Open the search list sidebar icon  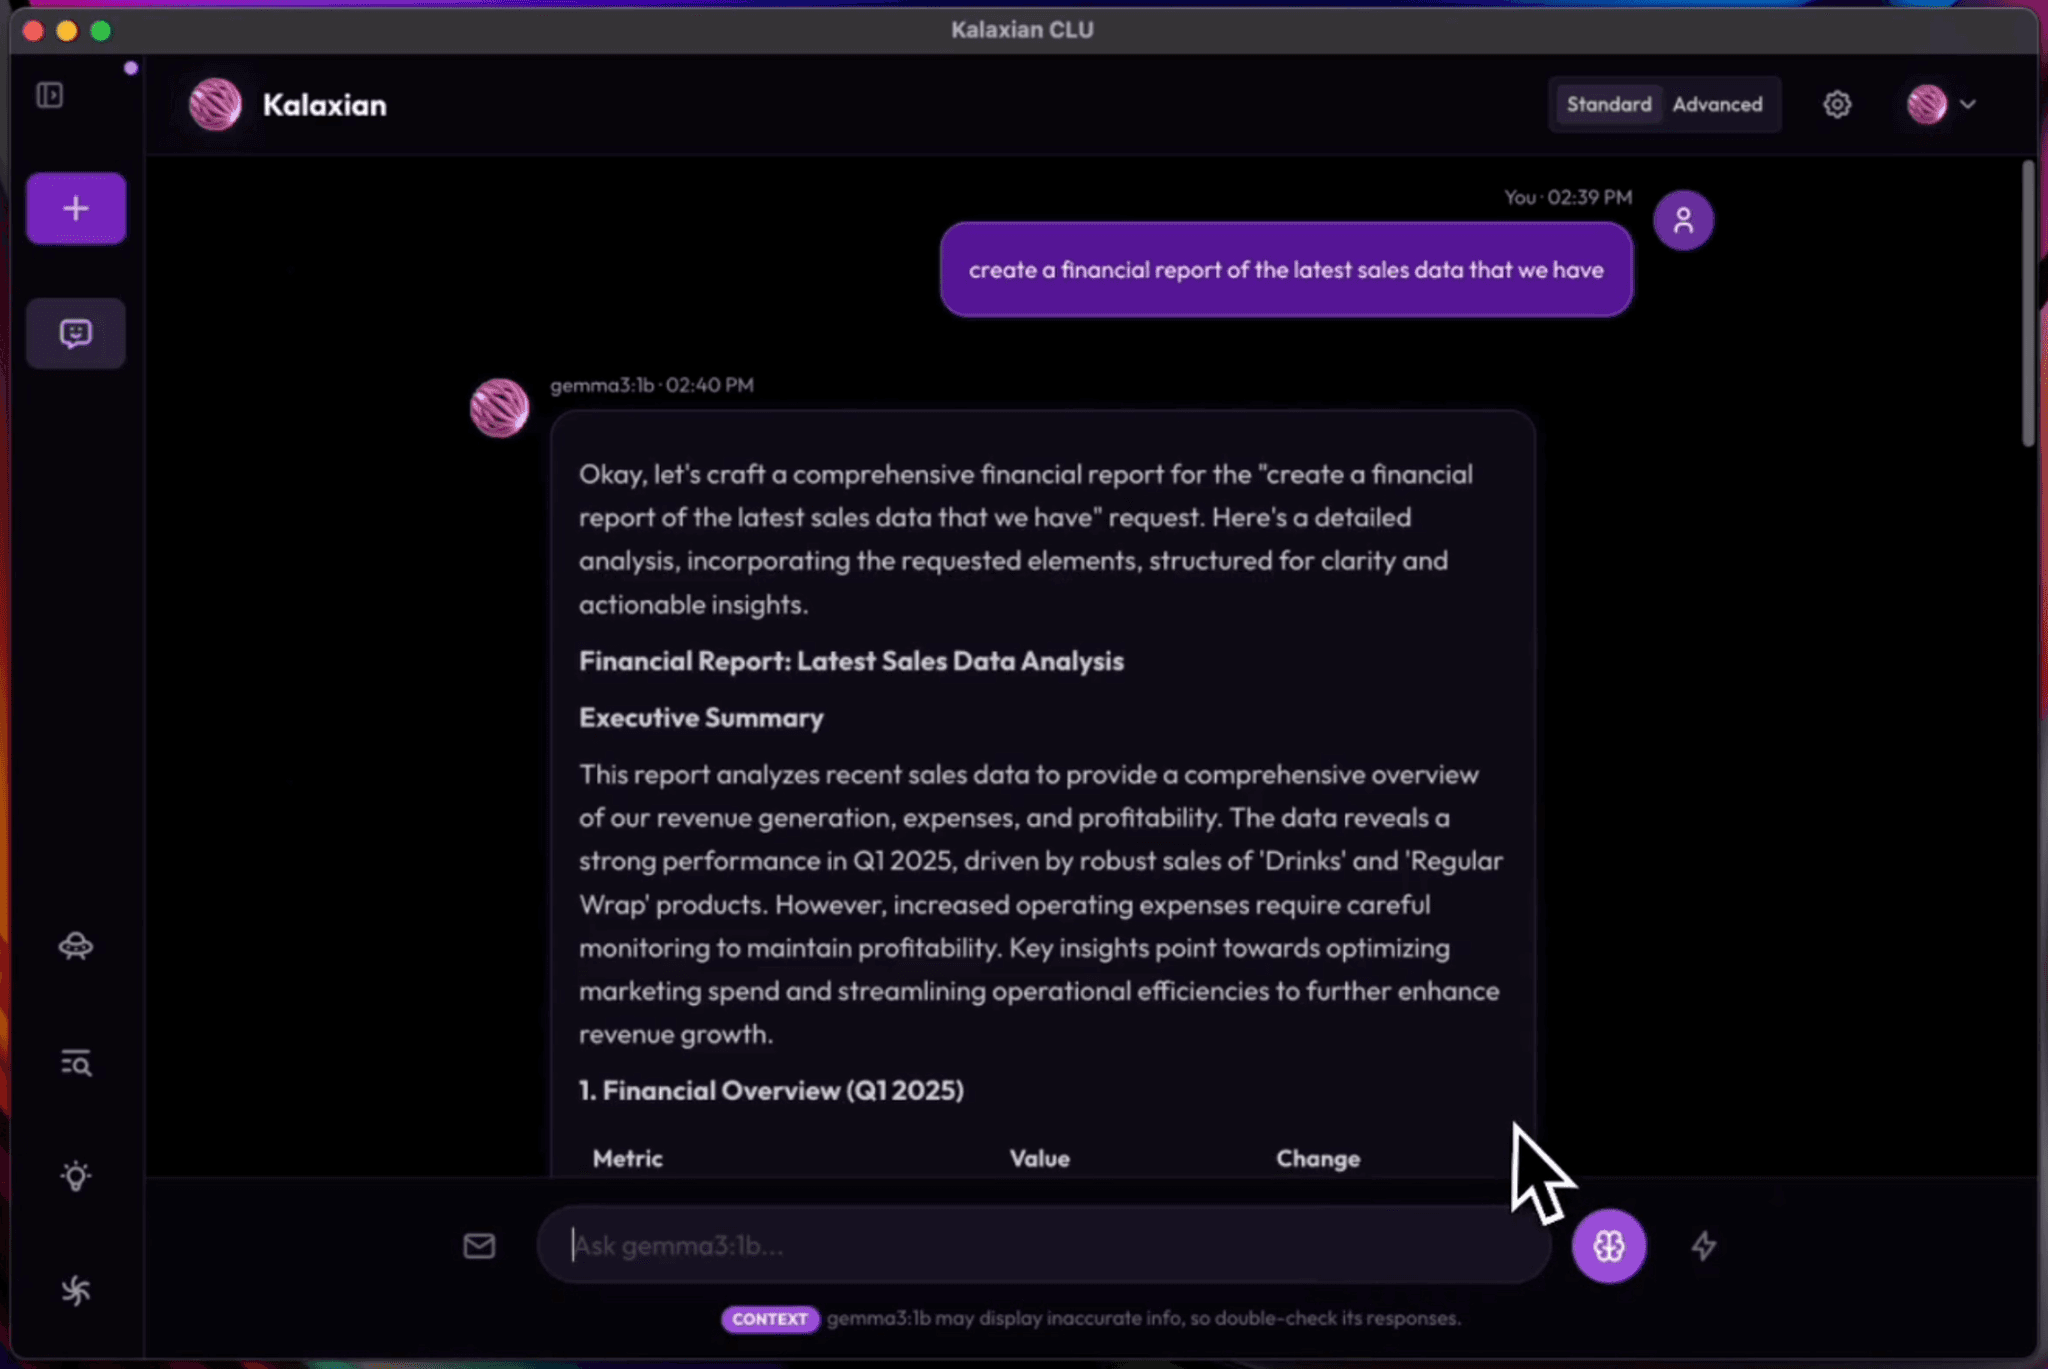pyautogui.click(x=76, y=1062)
